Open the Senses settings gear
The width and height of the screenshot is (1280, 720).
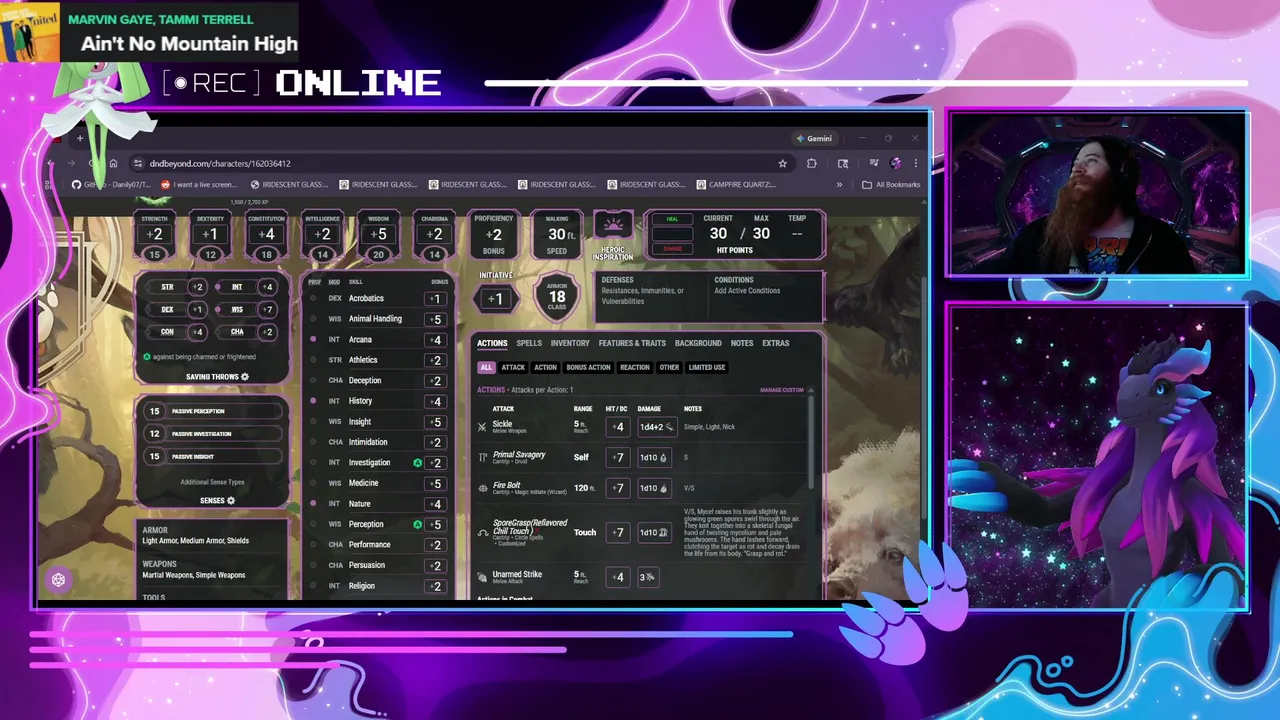click(x=231, y=501)
